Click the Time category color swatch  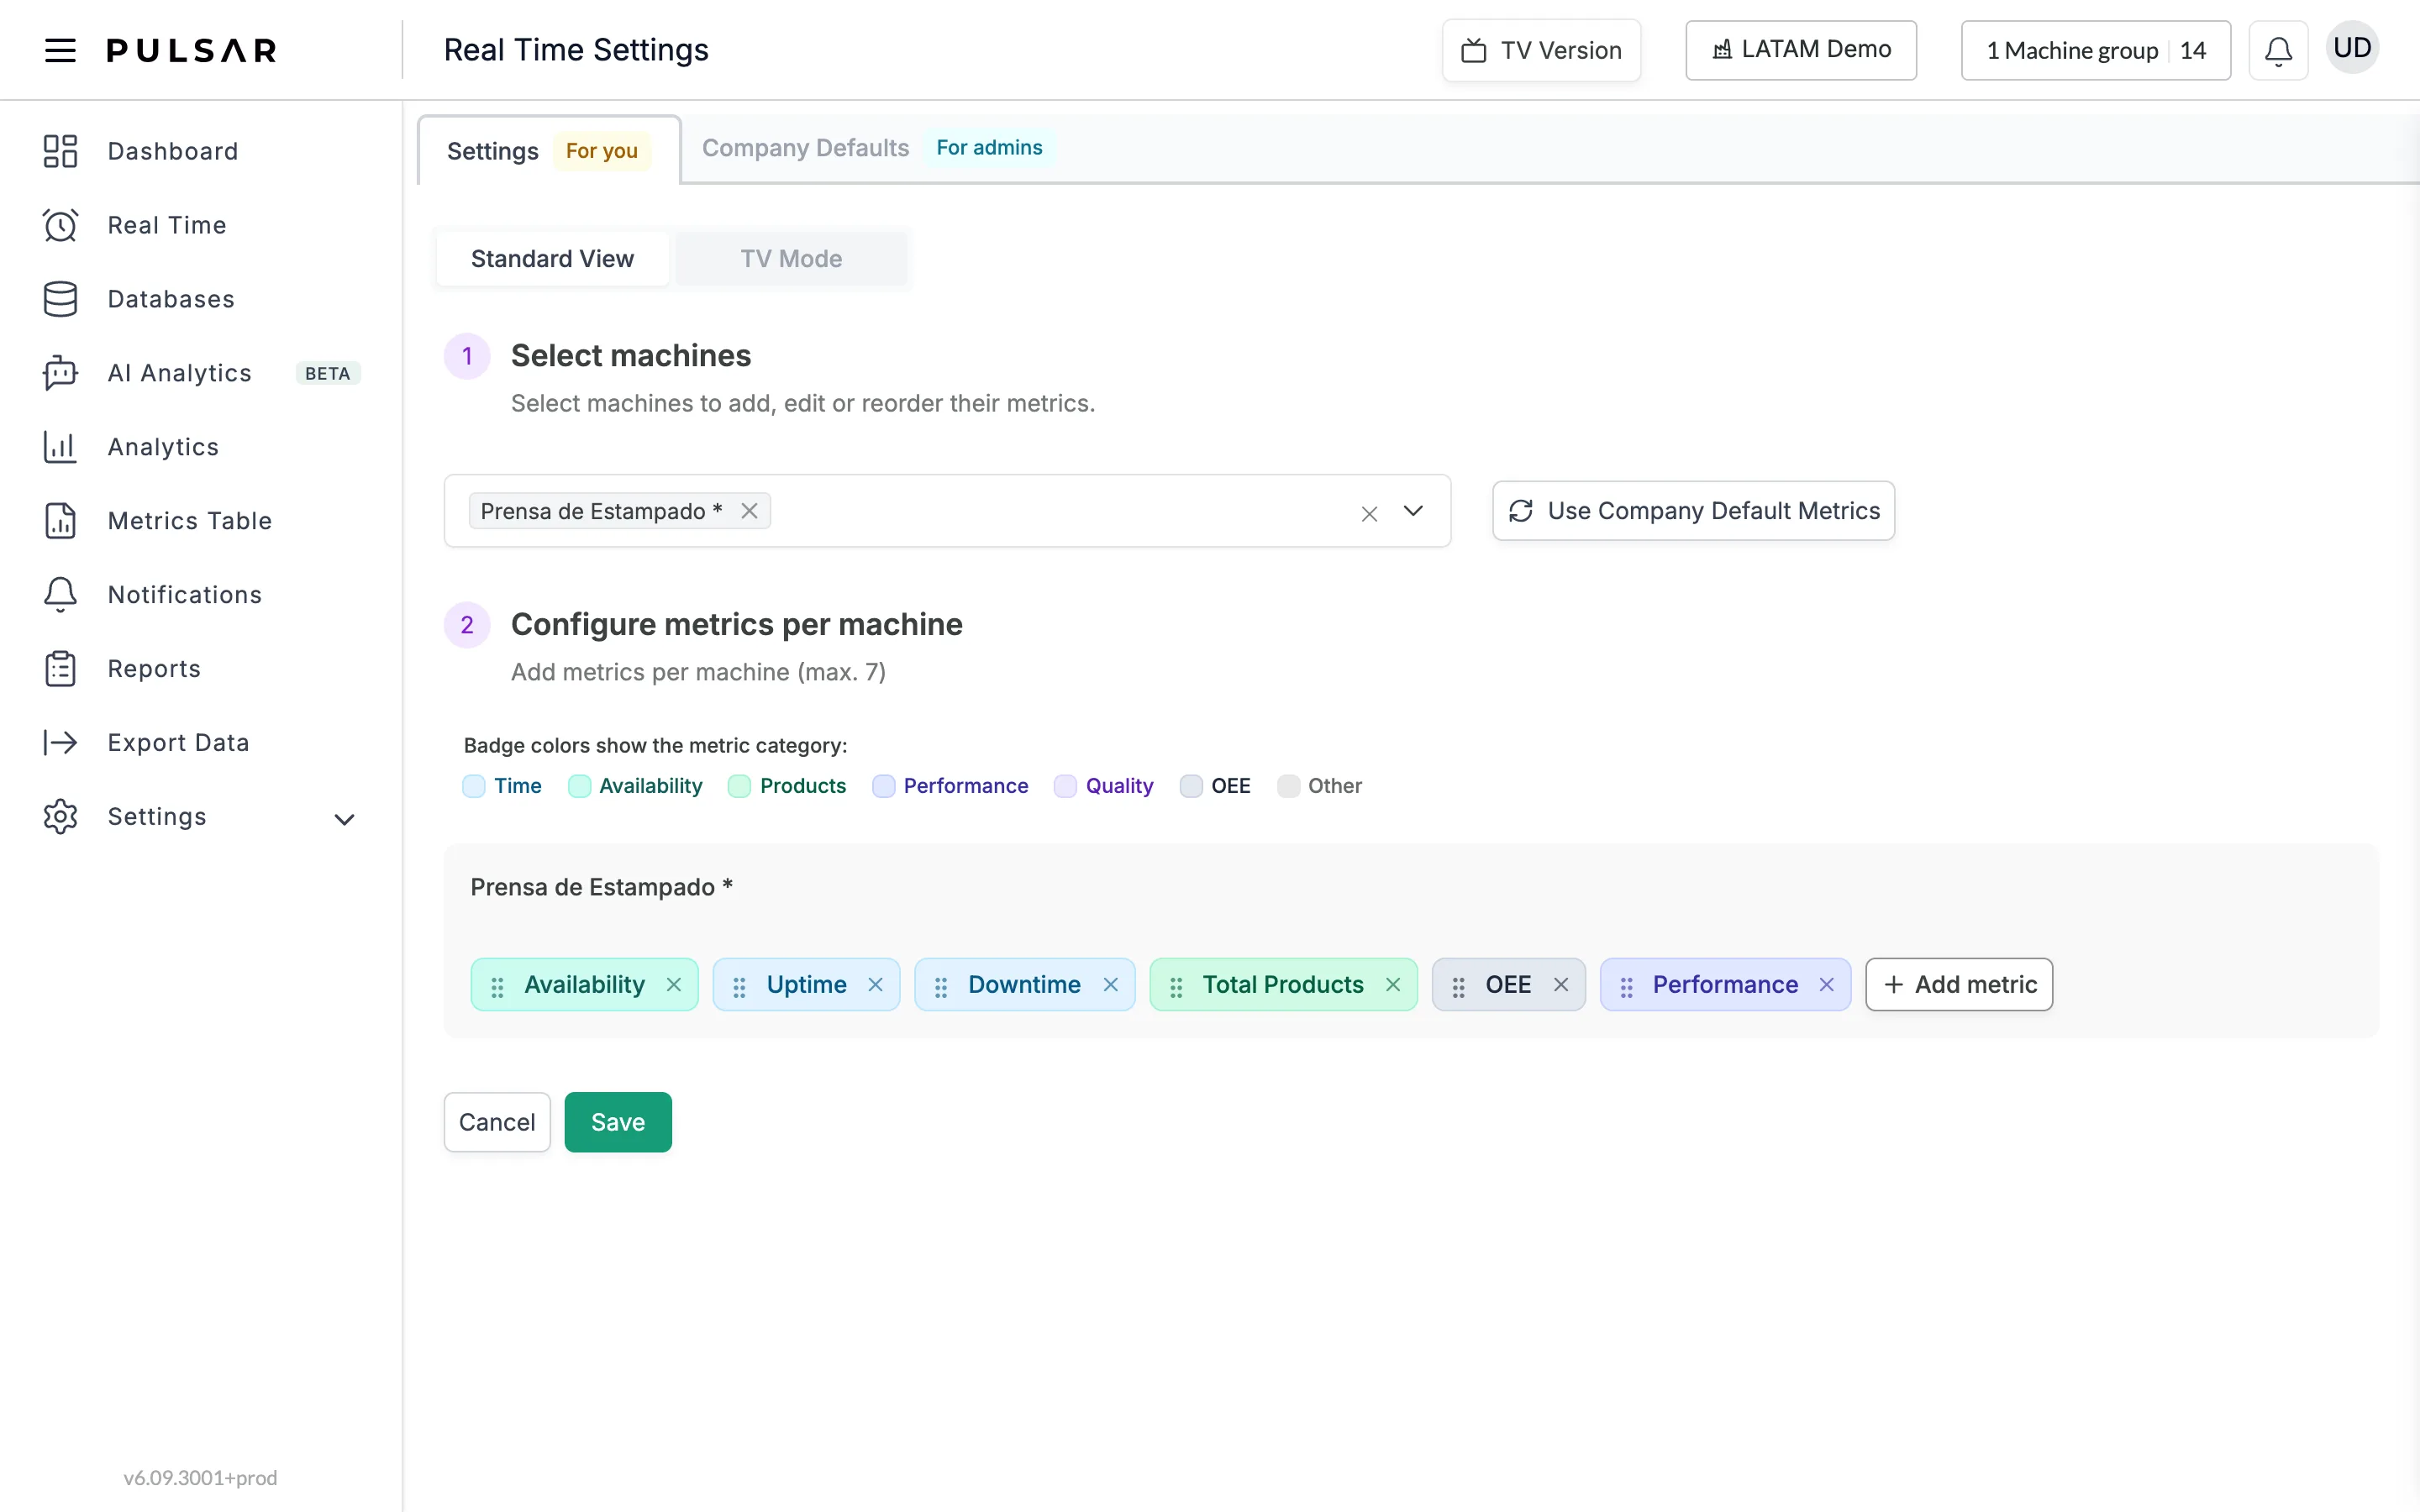[x=474, y=786]
